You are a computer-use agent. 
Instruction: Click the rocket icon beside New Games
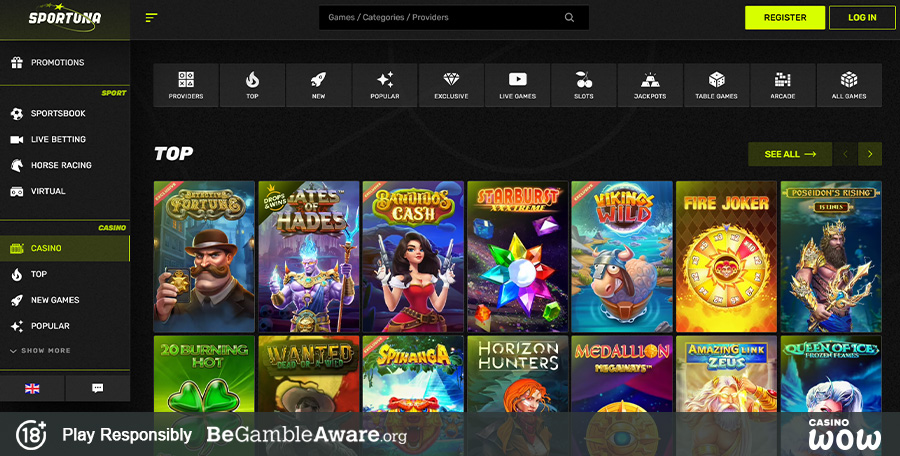(17, 300)
